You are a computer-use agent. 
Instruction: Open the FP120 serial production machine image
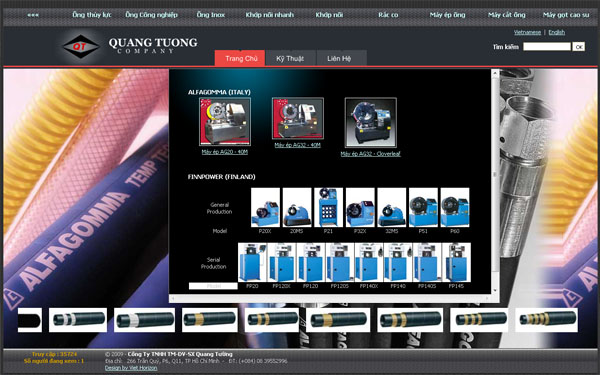click(310, 262)
